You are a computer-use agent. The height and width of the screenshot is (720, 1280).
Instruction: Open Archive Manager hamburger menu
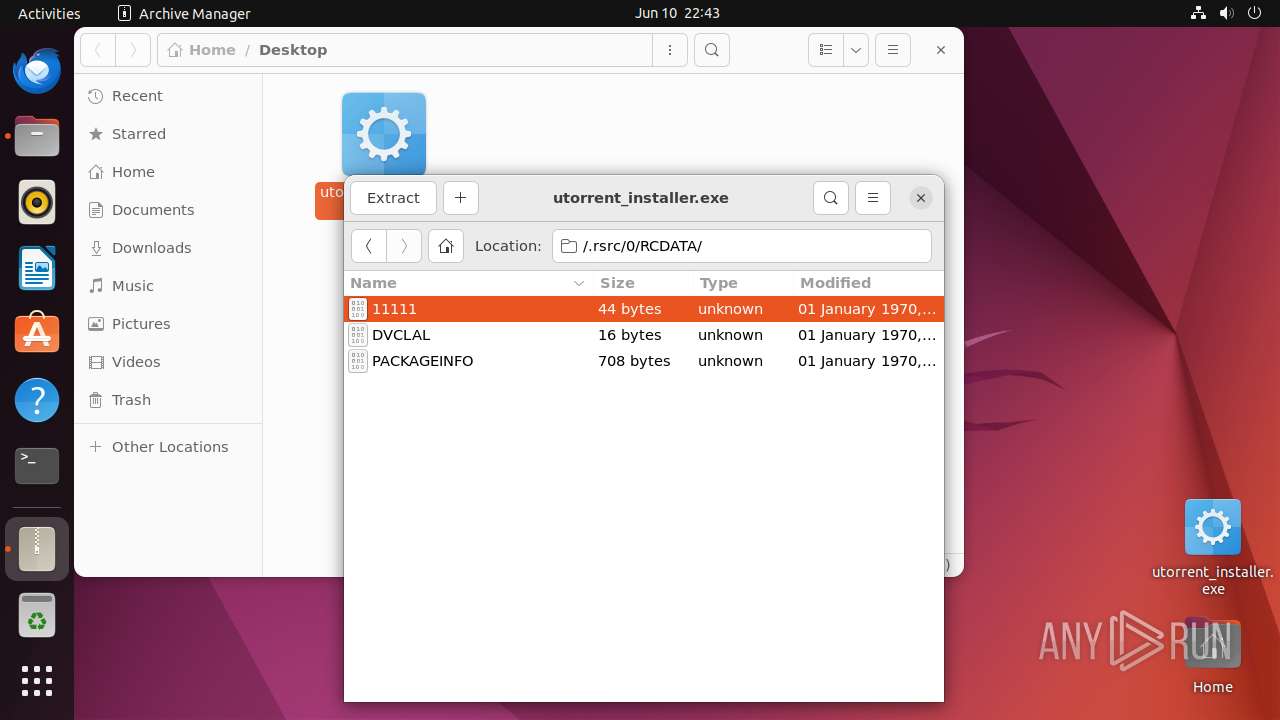coord(873,198)
